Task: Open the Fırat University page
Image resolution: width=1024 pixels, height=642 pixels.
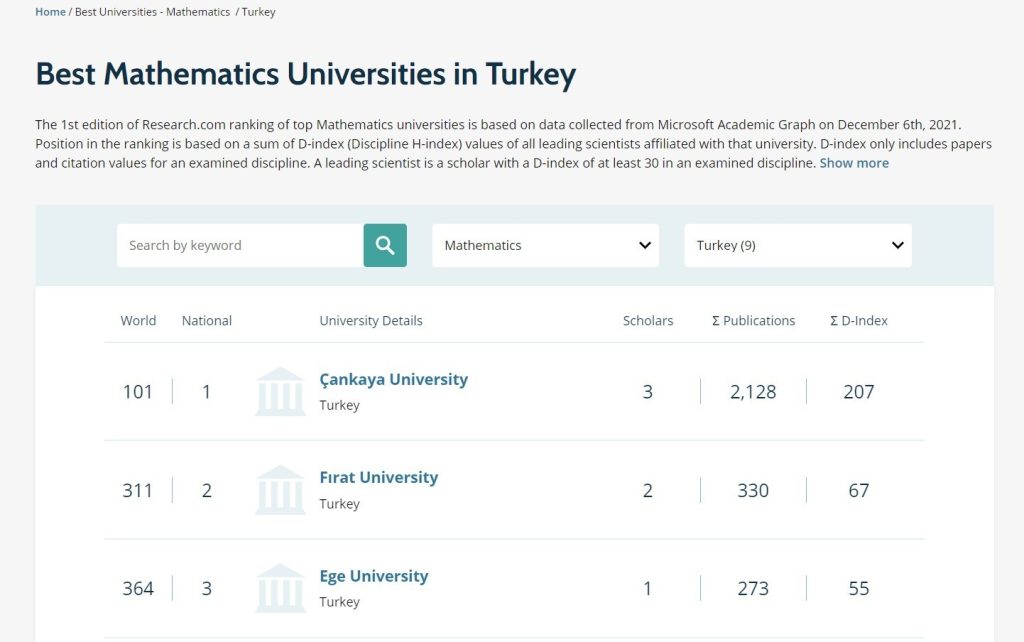Action: coord(378,477)
